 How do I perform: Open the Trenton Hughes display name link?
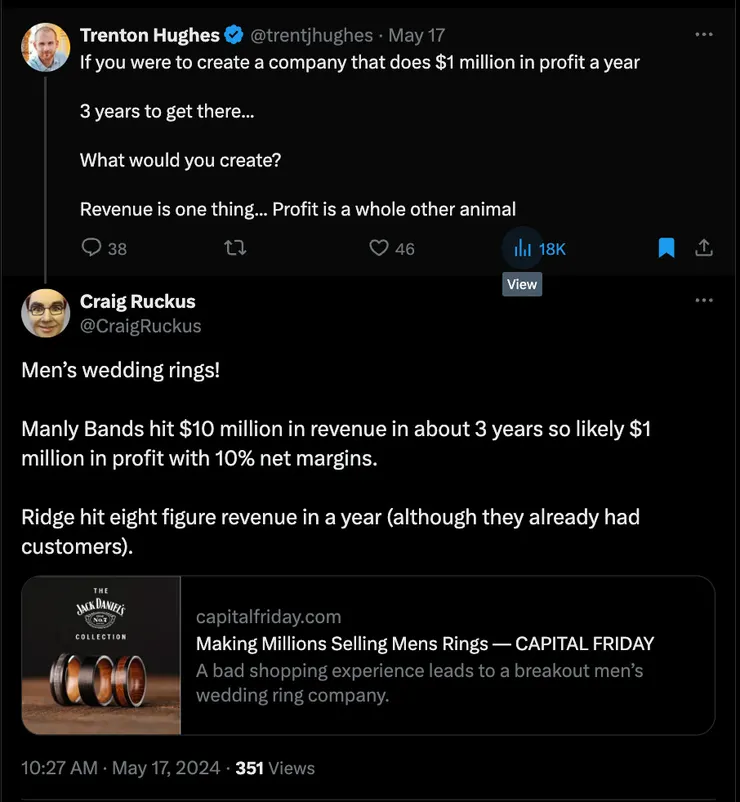150,35
